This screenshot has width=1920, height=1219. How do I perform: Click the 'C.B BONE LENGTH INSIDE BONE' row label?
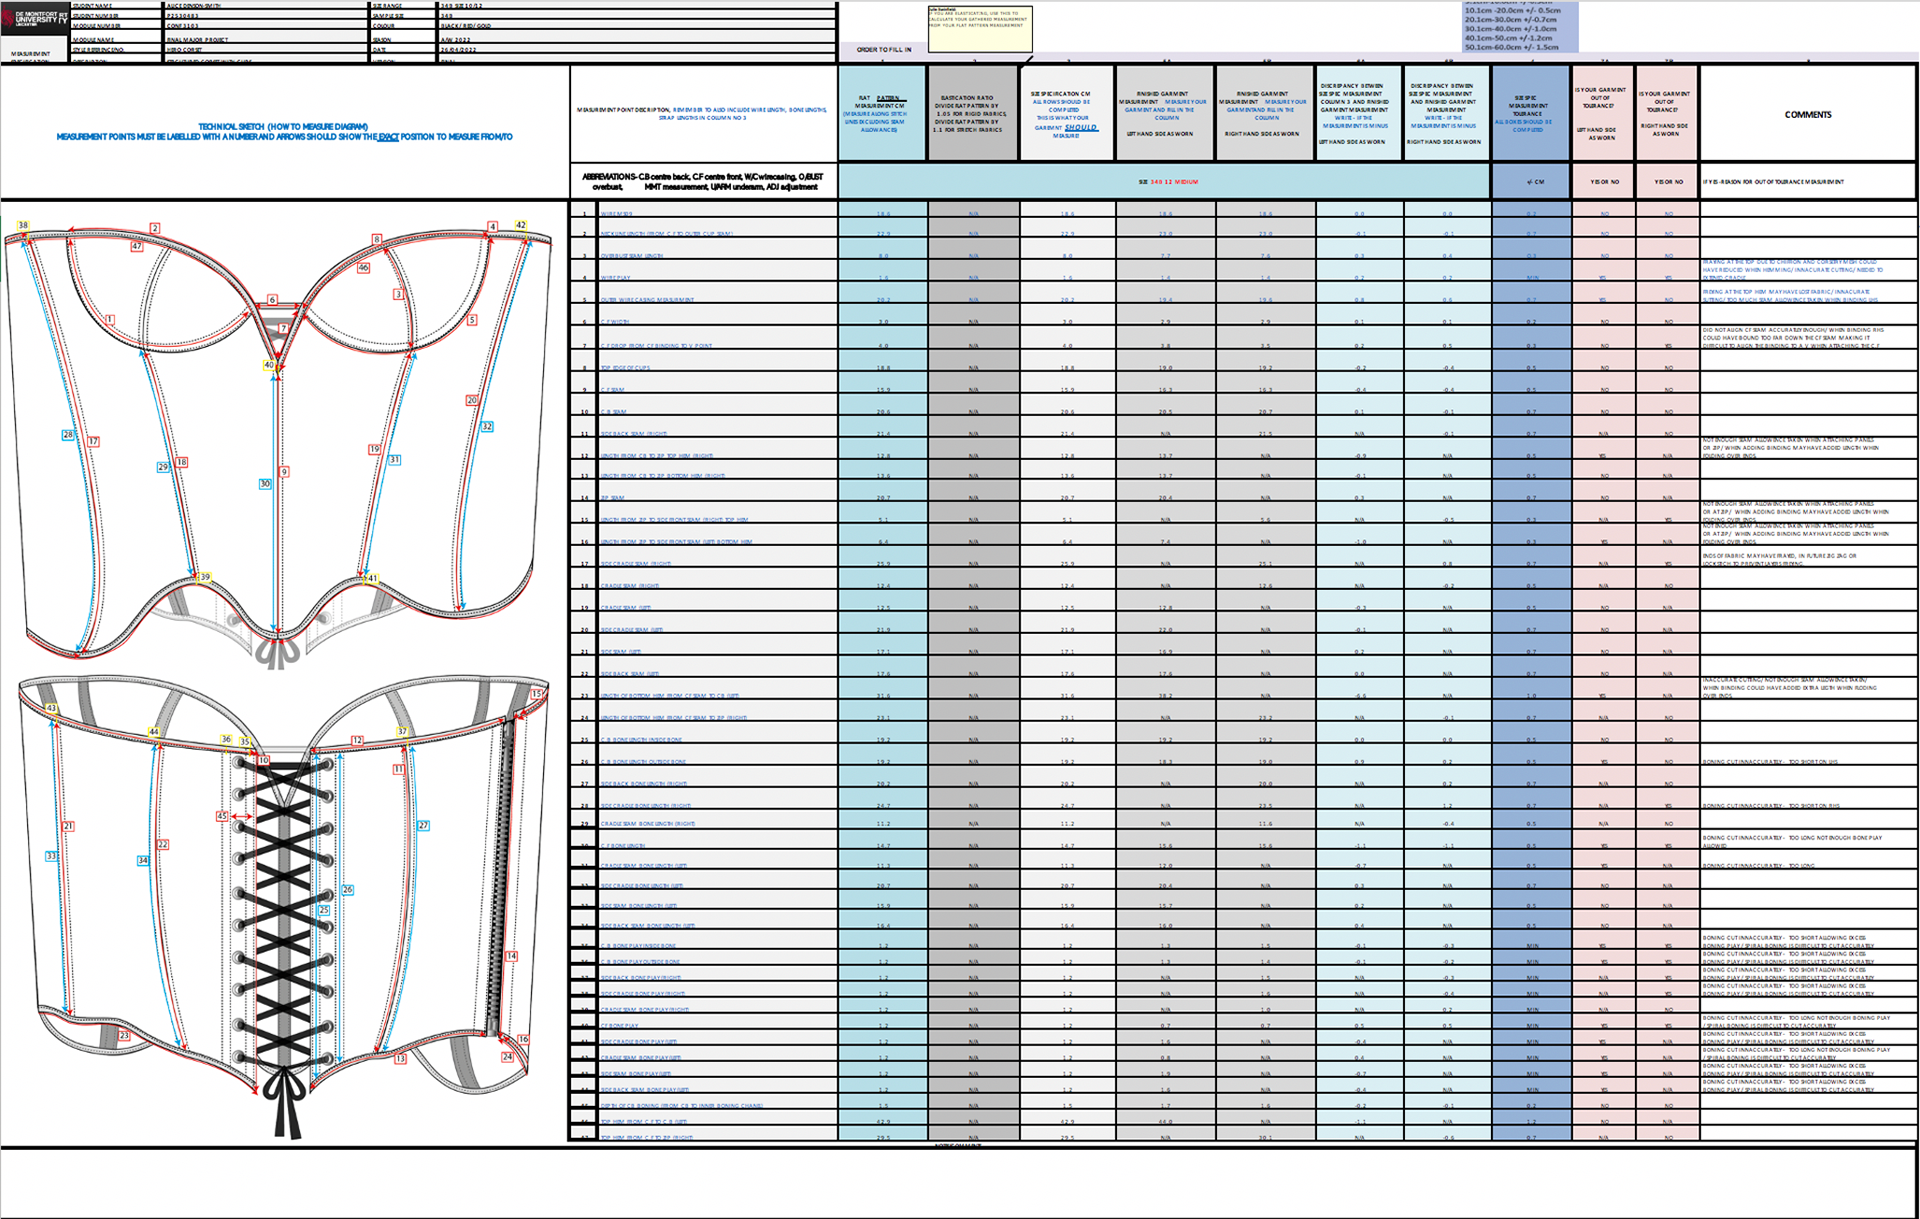(x=641, y=740)
